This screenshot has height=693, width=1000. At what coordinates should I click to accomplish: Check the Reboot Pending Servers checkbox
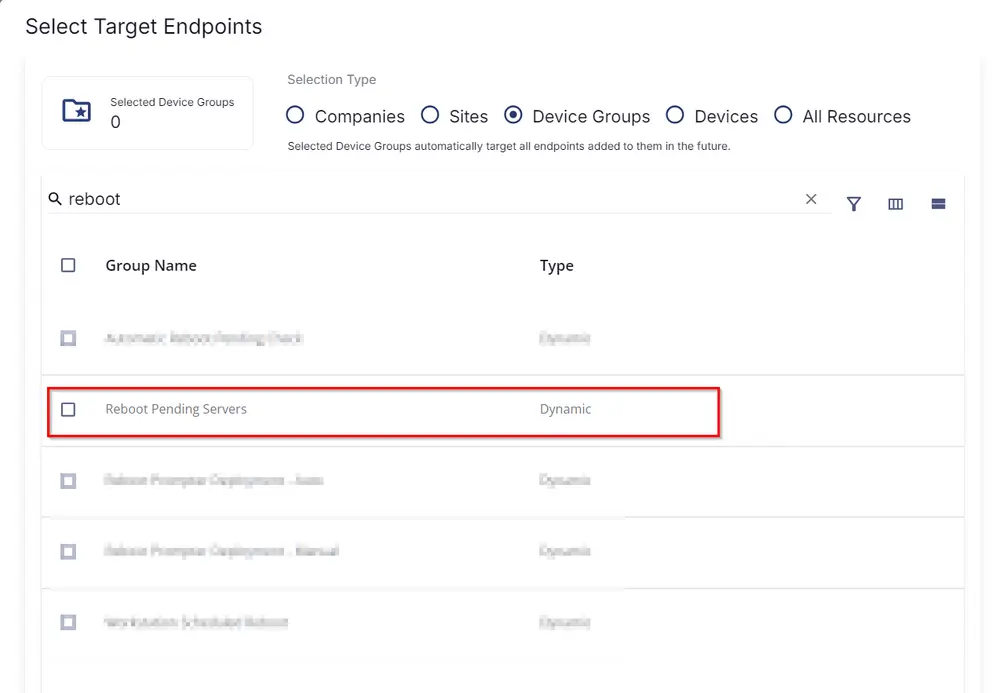click(68, 409)
